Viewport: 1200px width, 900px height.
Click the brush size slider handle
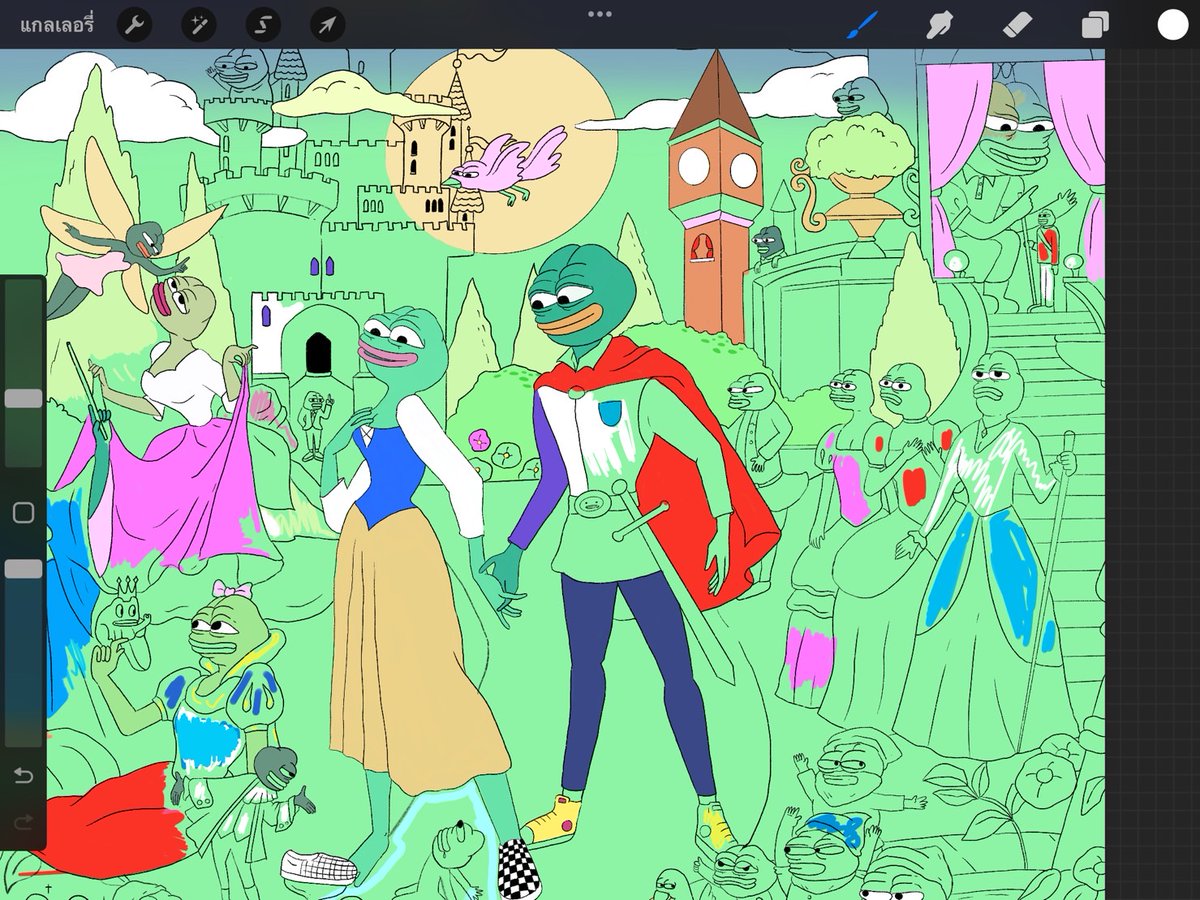coord(23,398)
